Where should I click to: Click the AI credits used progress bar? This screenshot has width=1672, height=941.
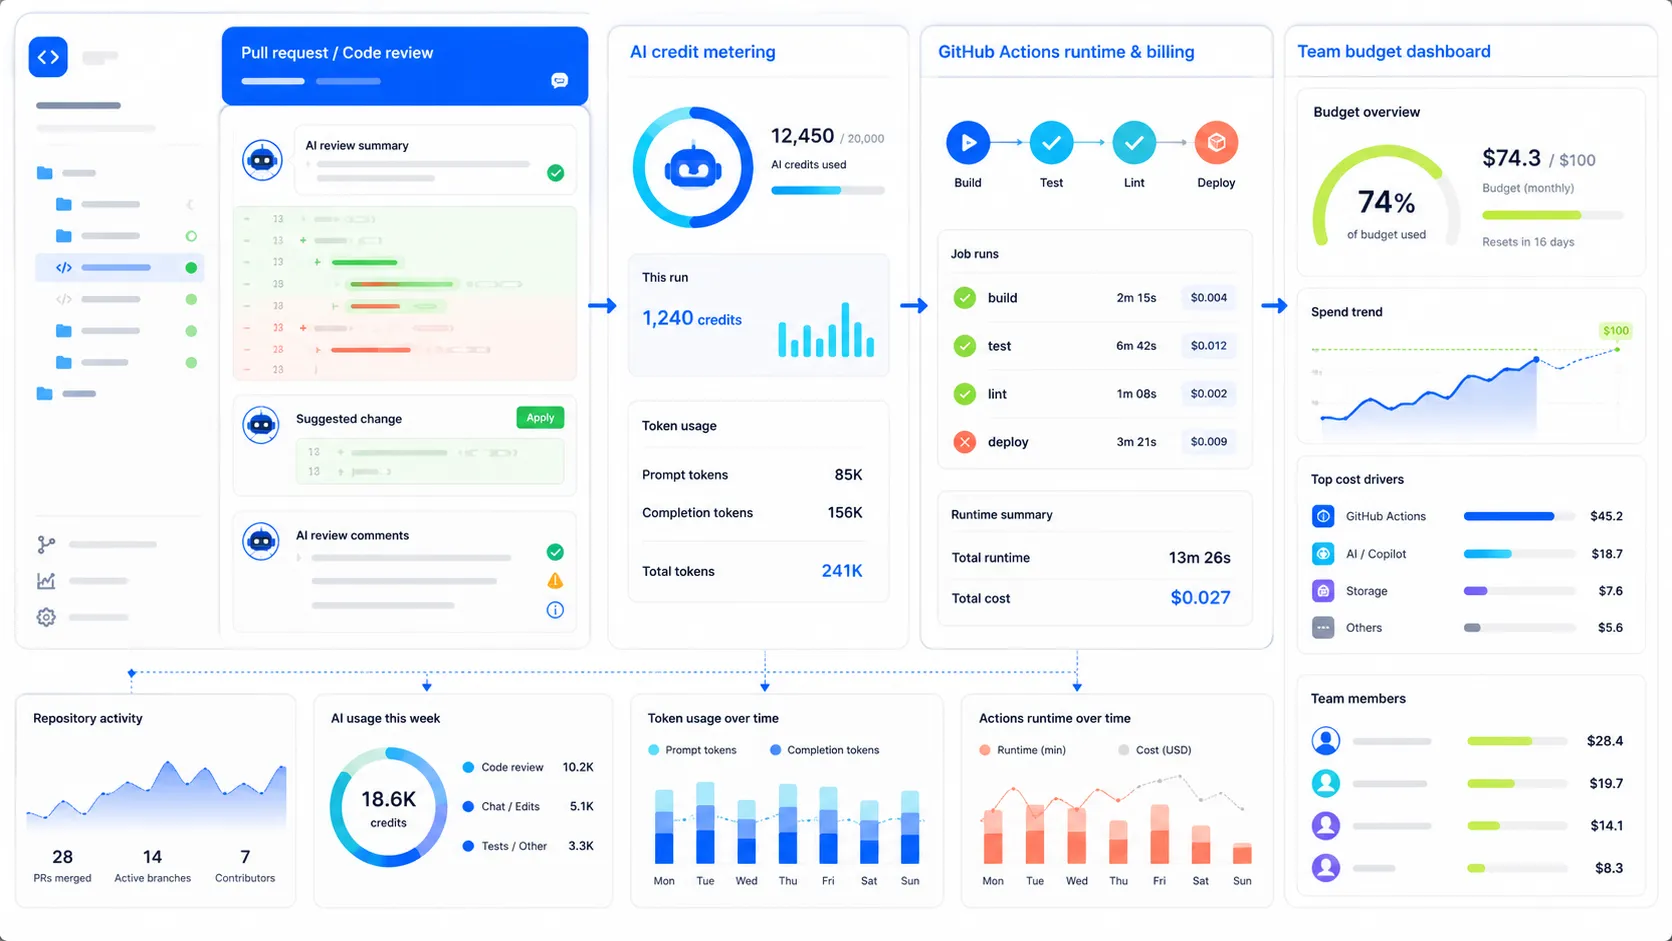[827, 191]
